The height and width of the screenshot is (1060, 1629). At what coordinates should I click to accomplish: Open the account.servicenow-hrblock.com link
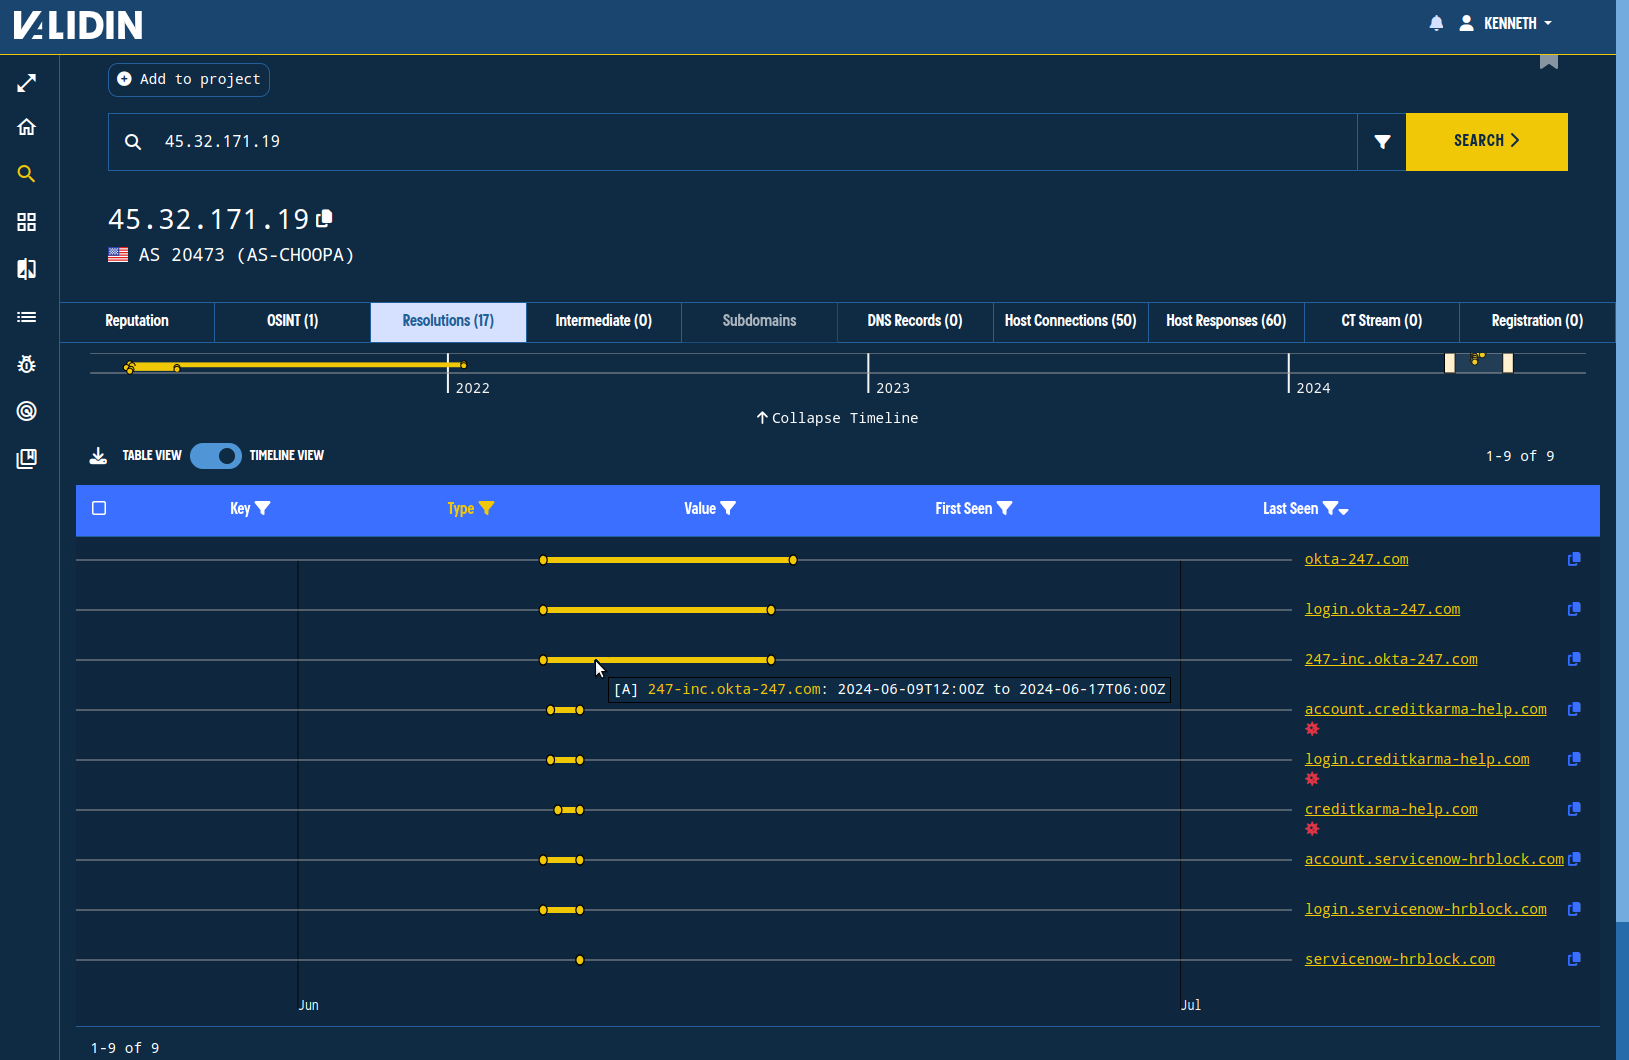pyautogui.click(x=1434, y=859)
